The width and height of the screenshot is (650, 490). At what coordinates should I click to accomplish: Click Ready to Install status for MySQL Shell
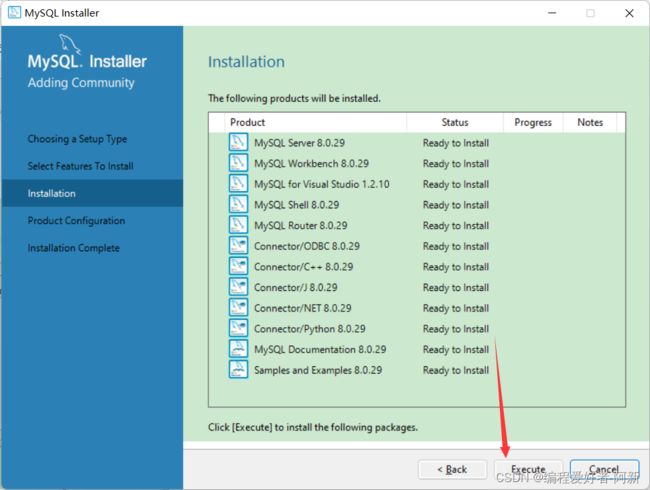pos(456,205)
